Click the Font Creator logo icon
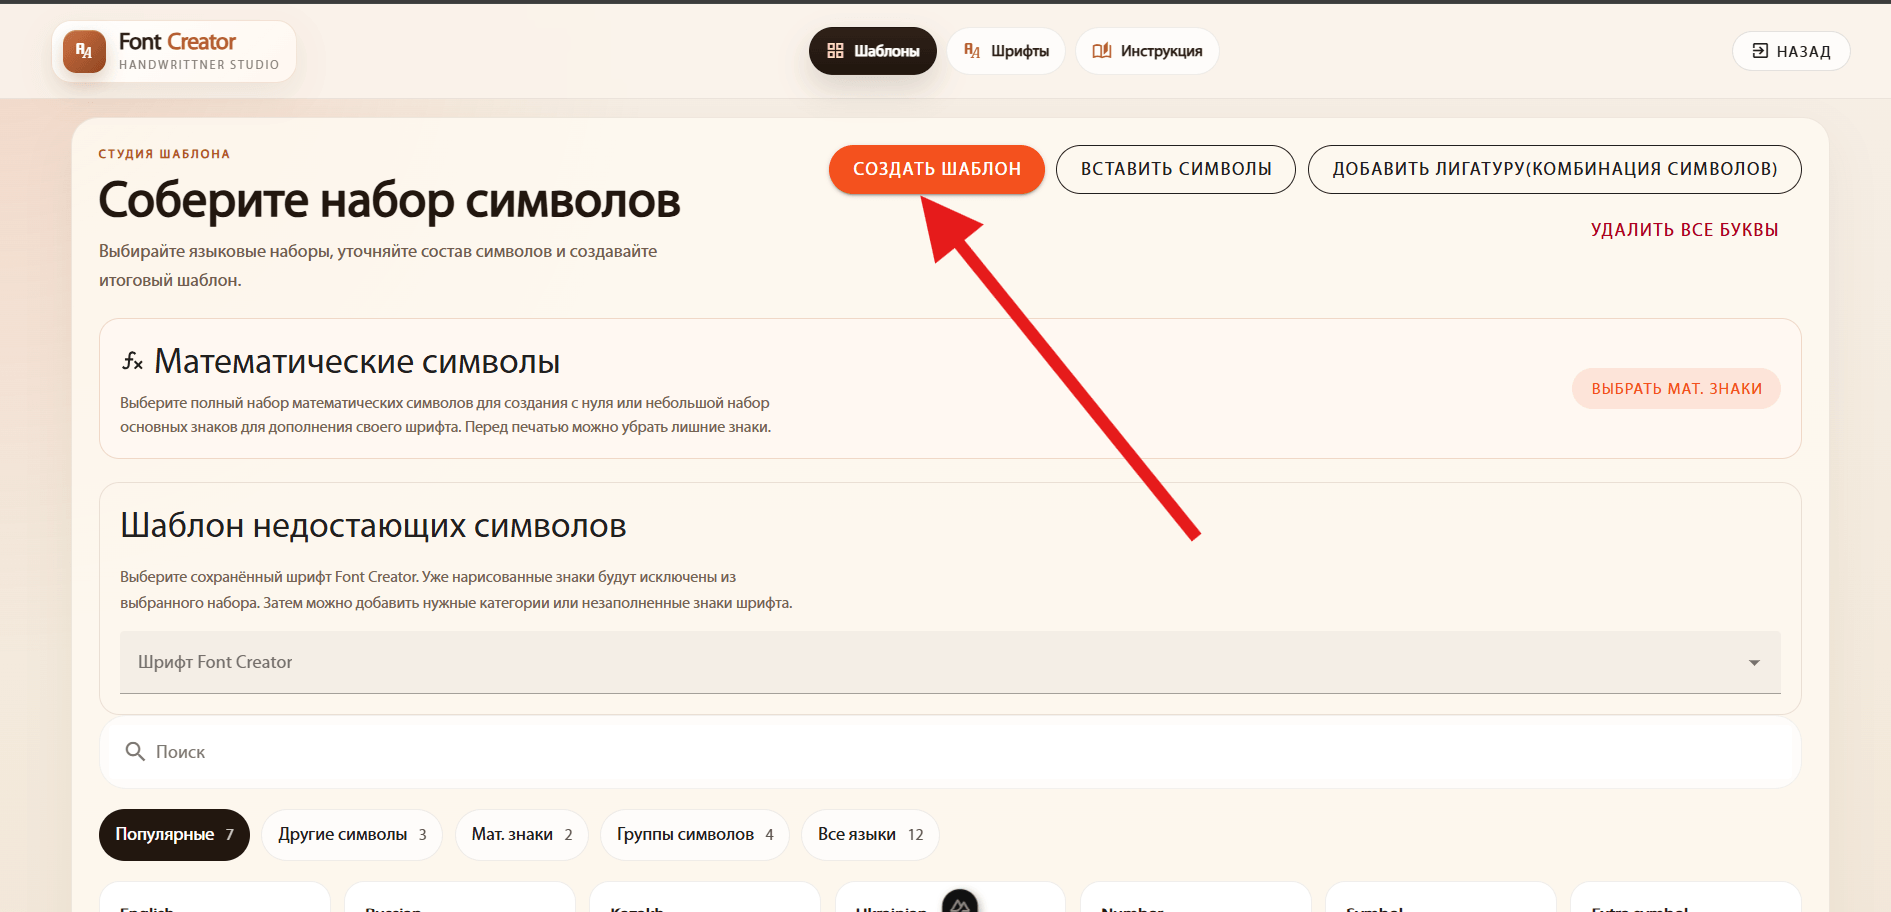 click(84, 51)
